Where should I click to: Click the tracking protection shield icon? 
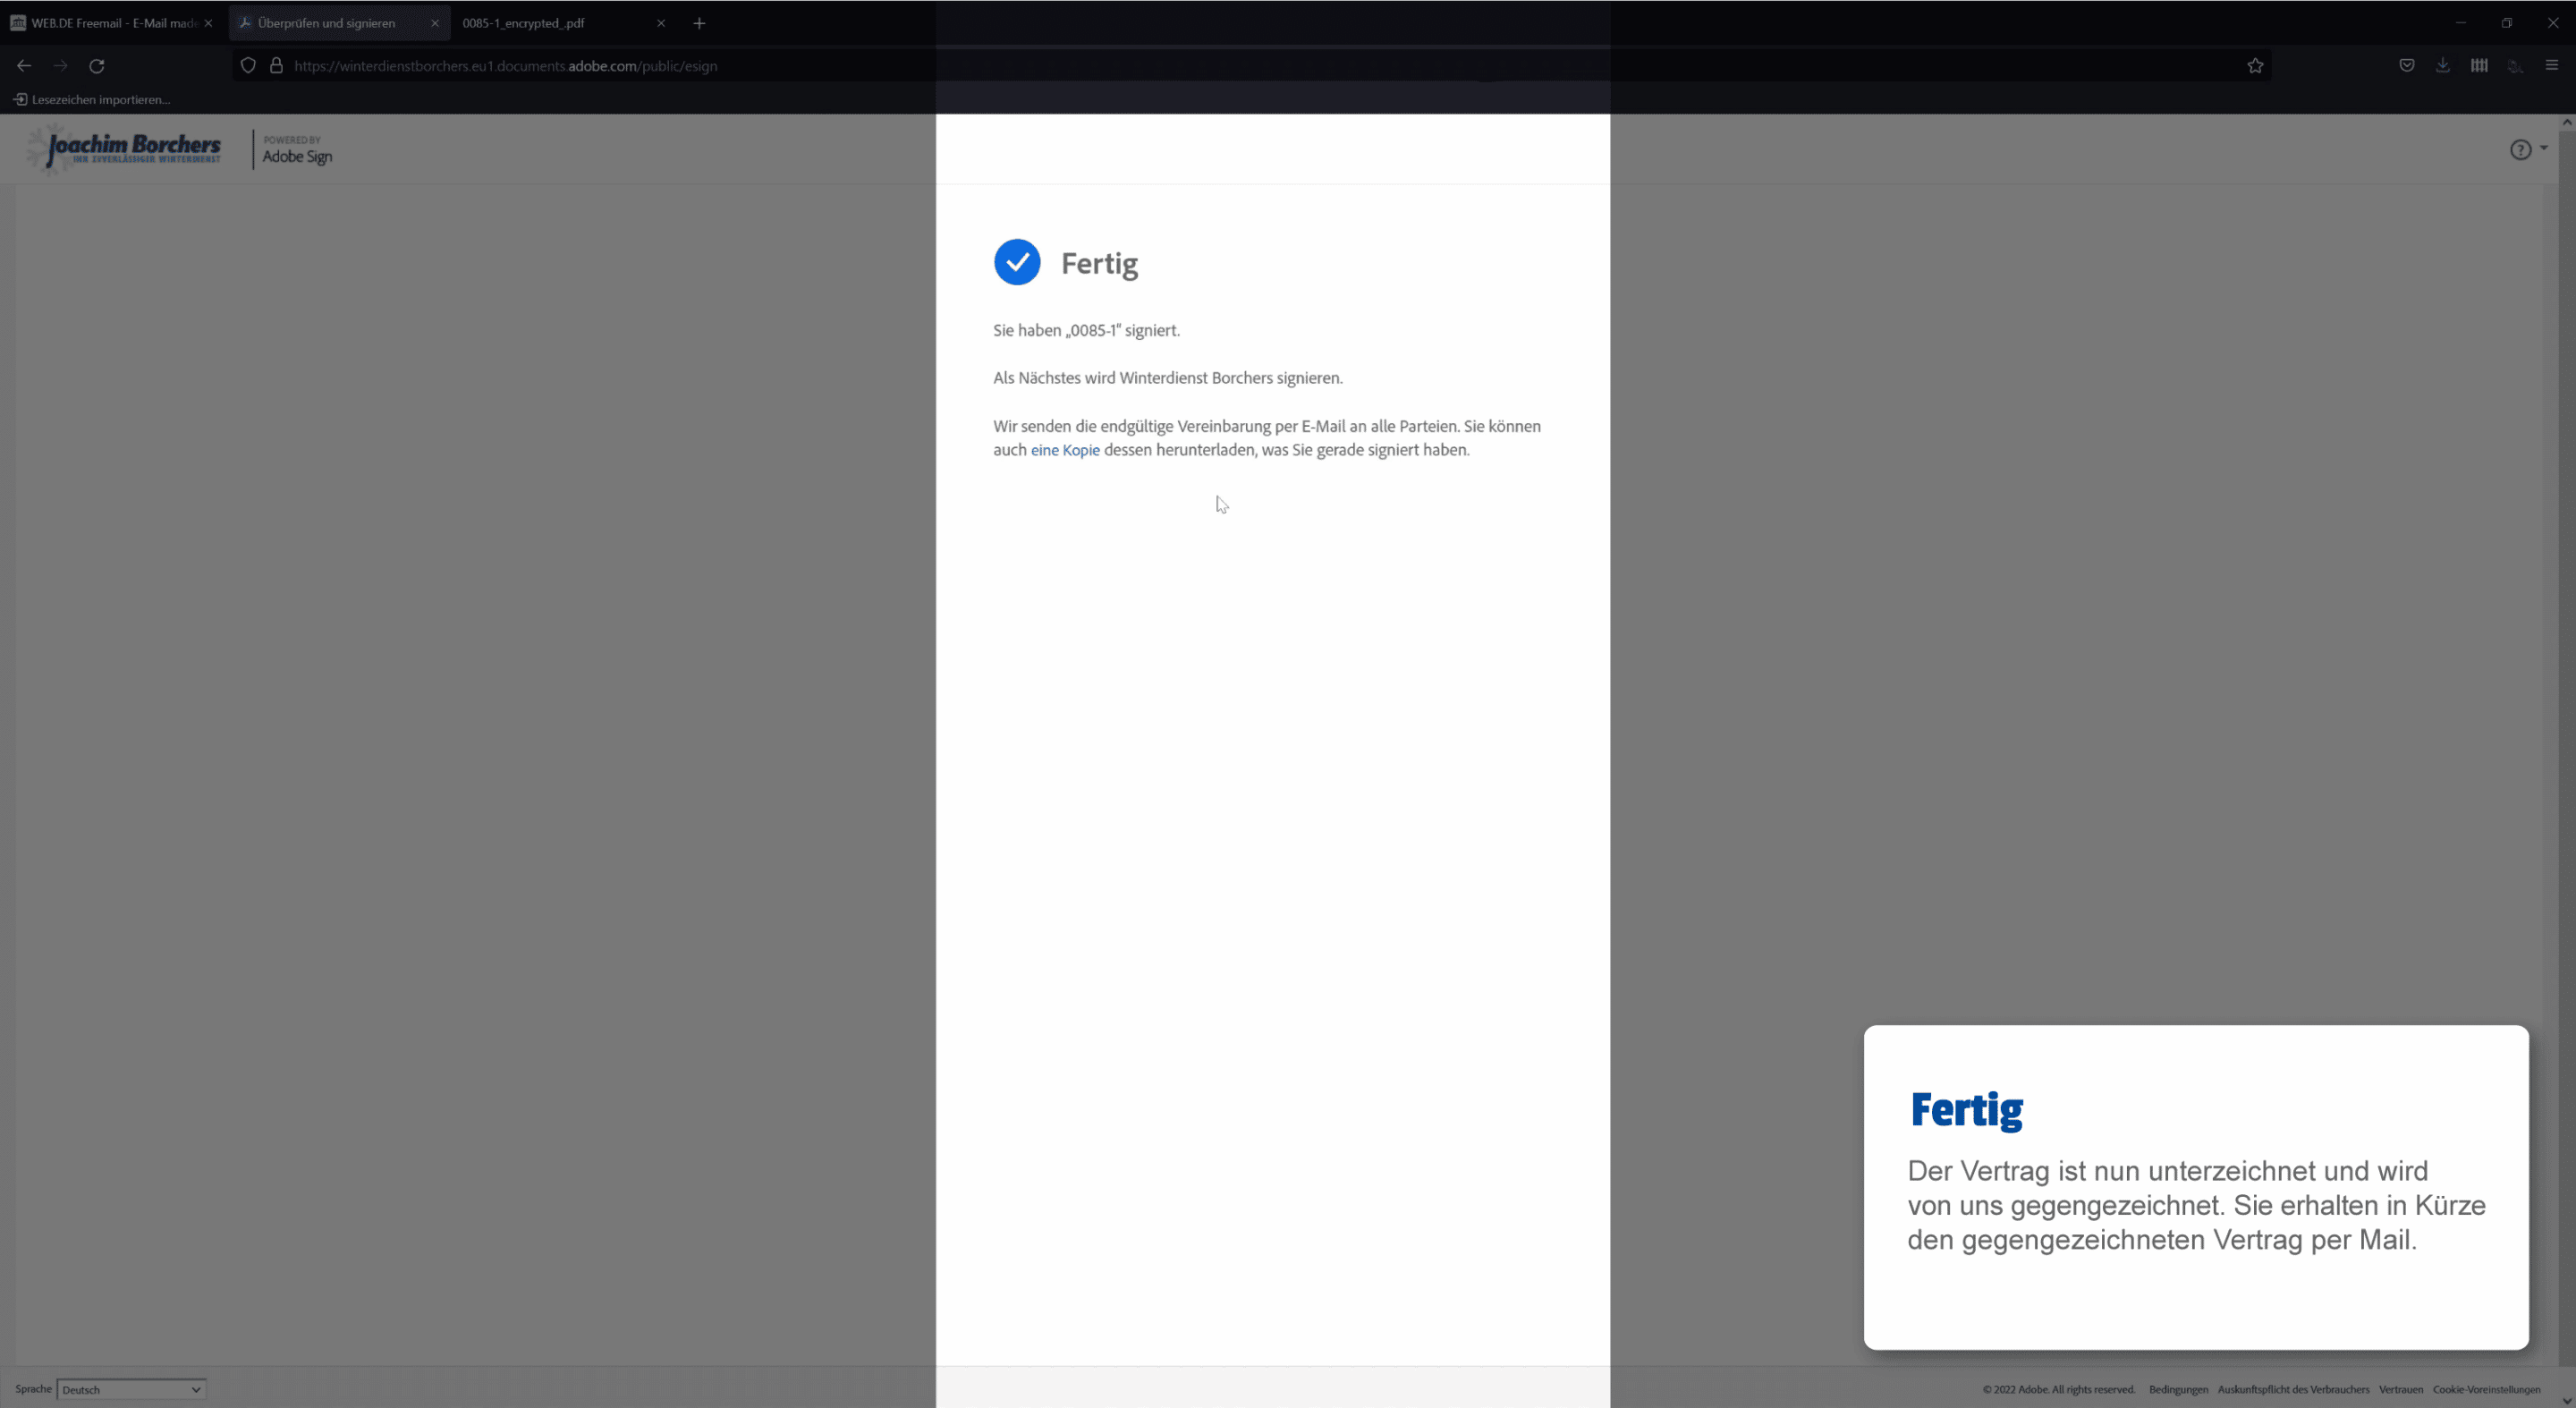[248, 66]
